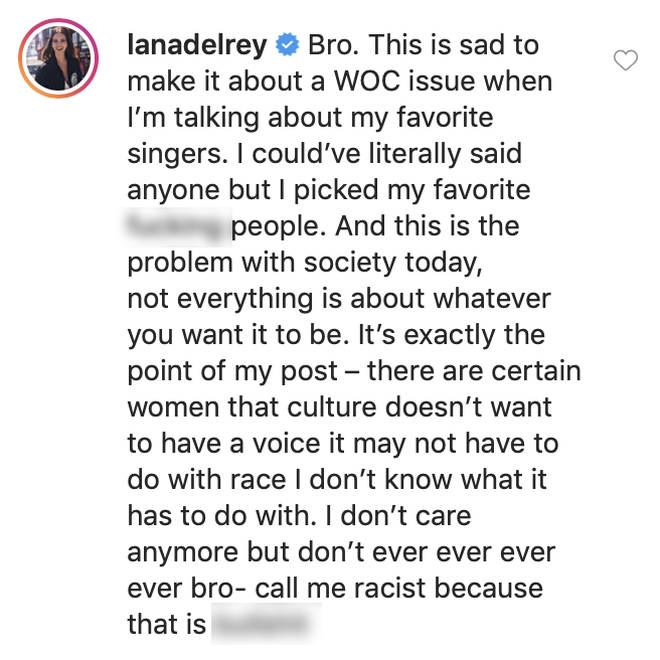Image resolution: width=660 pixels, height=660 pixels.
Task: View the story via the gradient avatar ring
Action: [x=58, y=58]
